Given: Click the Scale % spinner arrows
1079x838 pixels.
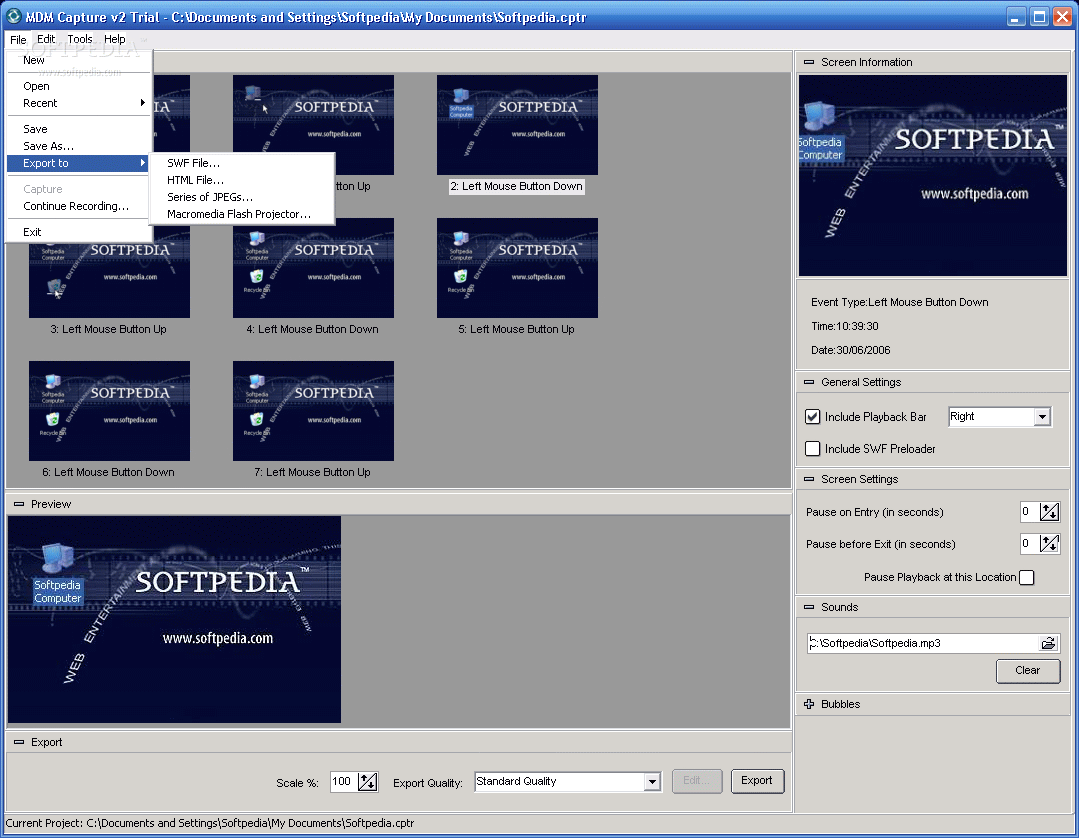Looking at the screenshot, I should click(367, 782).
